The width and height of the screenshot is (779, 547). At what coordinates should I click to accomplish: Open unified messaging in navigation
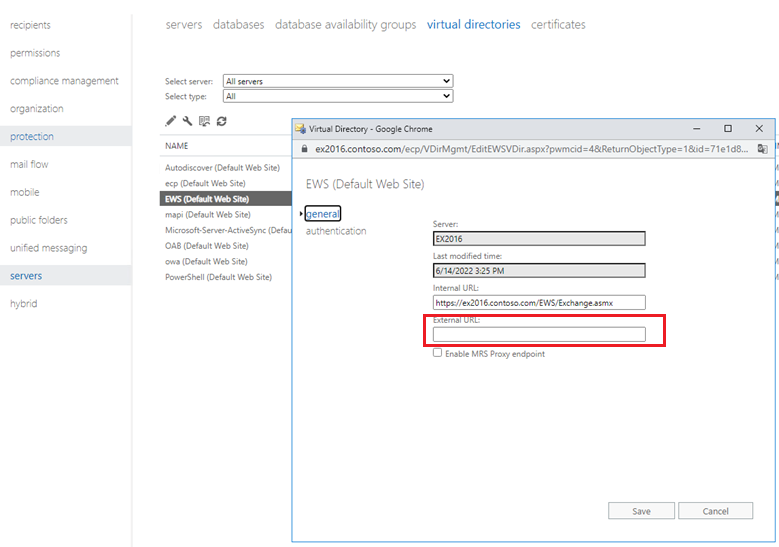(49, 247)
